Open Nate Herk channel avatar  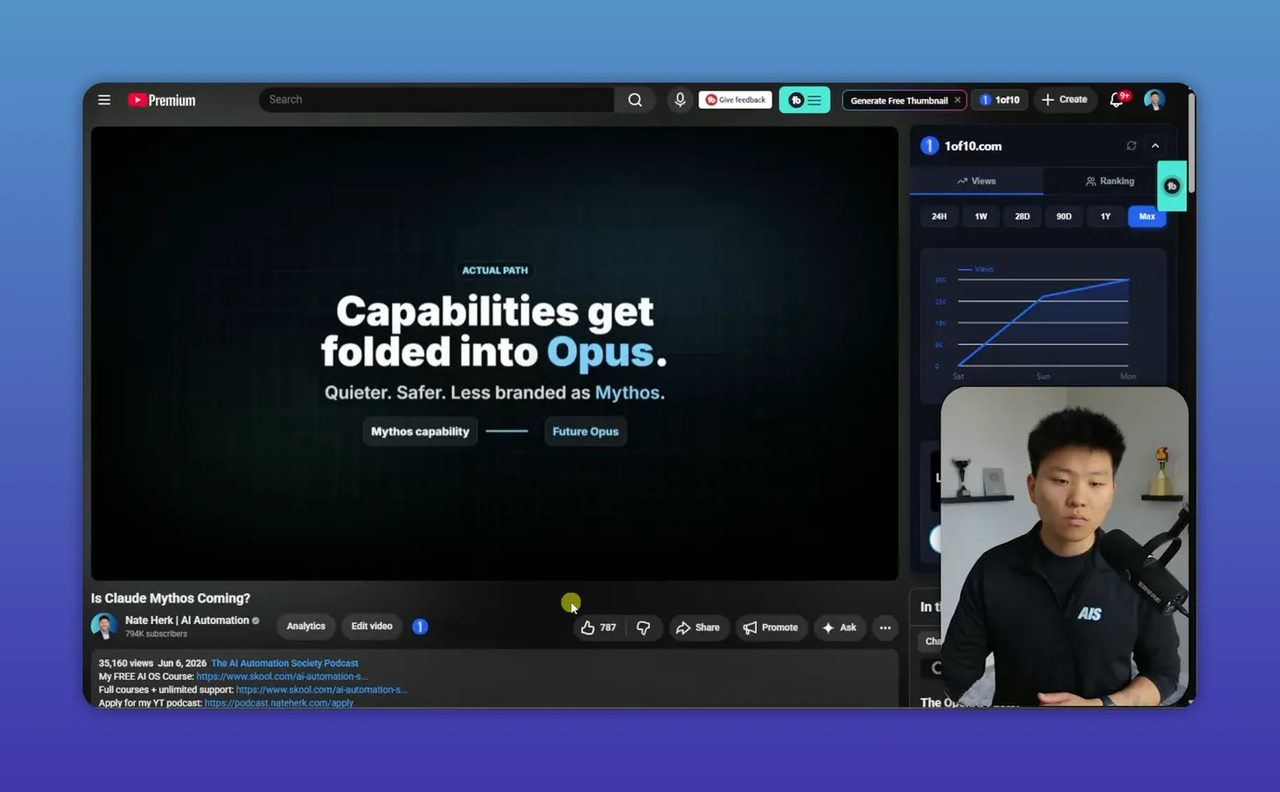click(104, 627)
